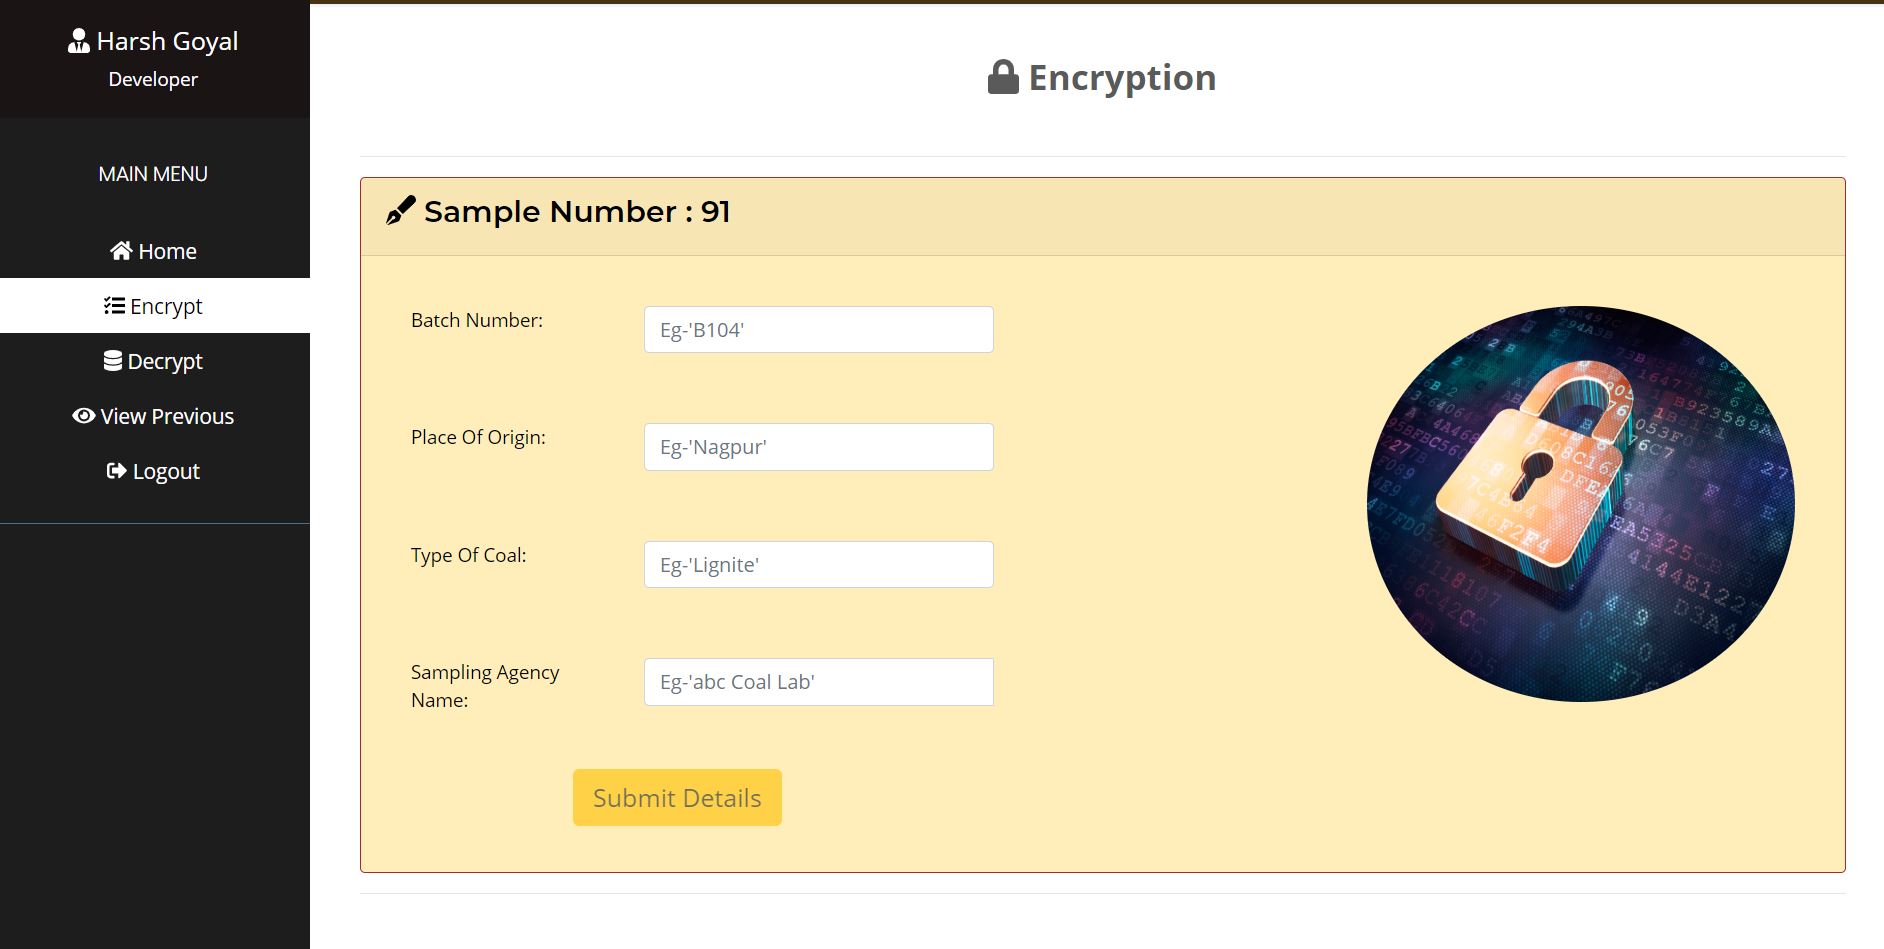The image size is (1884, 949).
Task: Click the Submit Details button
Action: click(677, 797)
